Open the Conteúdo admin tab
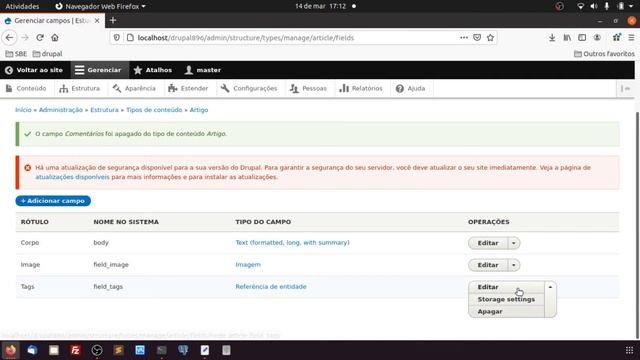Screen dimensions: 640x360 coord(26,89)
